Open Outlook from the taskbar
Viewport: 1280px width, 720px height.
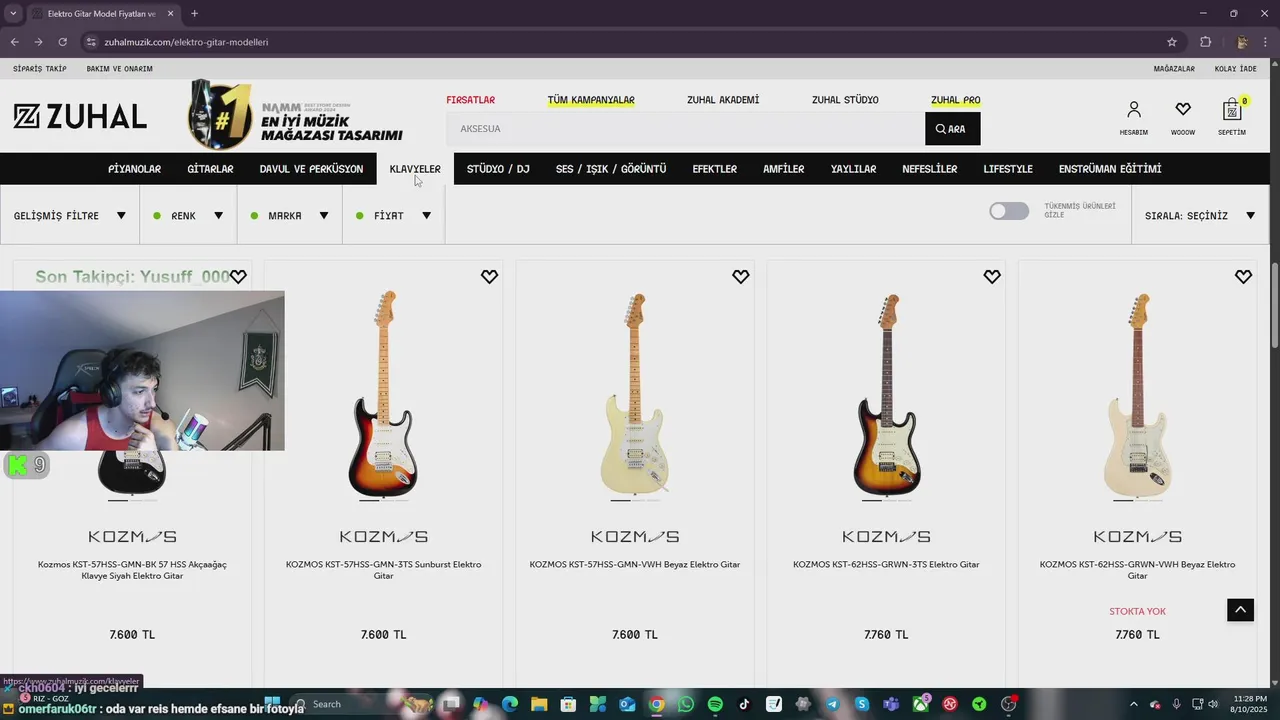(x=627, y=704)
